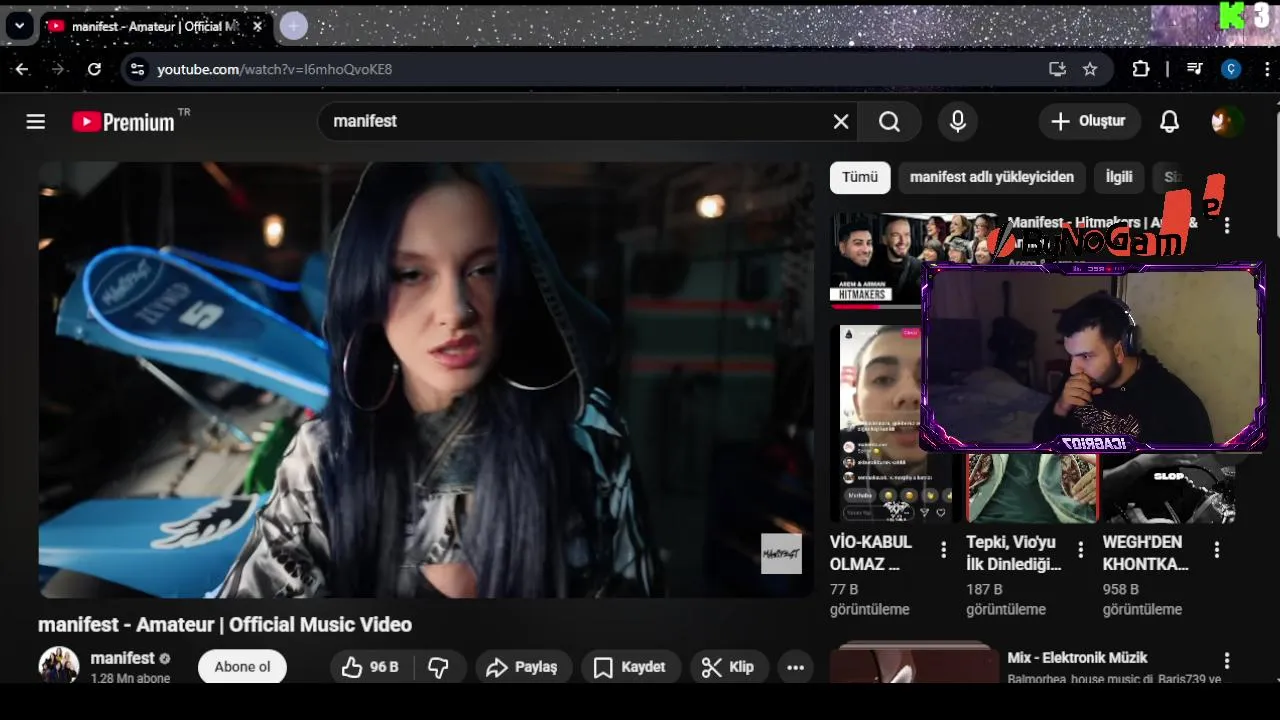This screenshot has height=720, width=1280.
Task: Open manifest channel name link
Action: (x=123, y=658)
